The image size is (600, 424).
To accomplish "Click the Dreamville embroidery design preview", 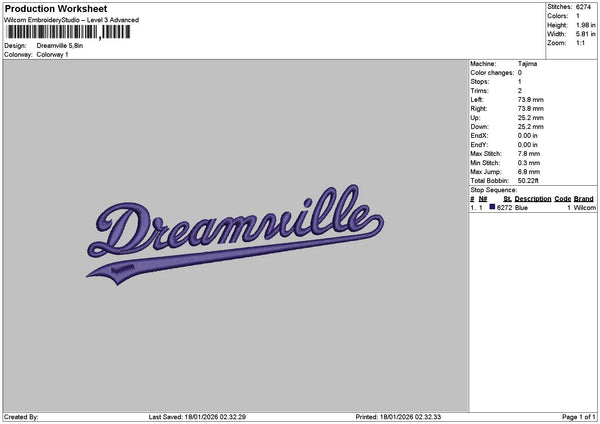I will click(x=235, y=235).
